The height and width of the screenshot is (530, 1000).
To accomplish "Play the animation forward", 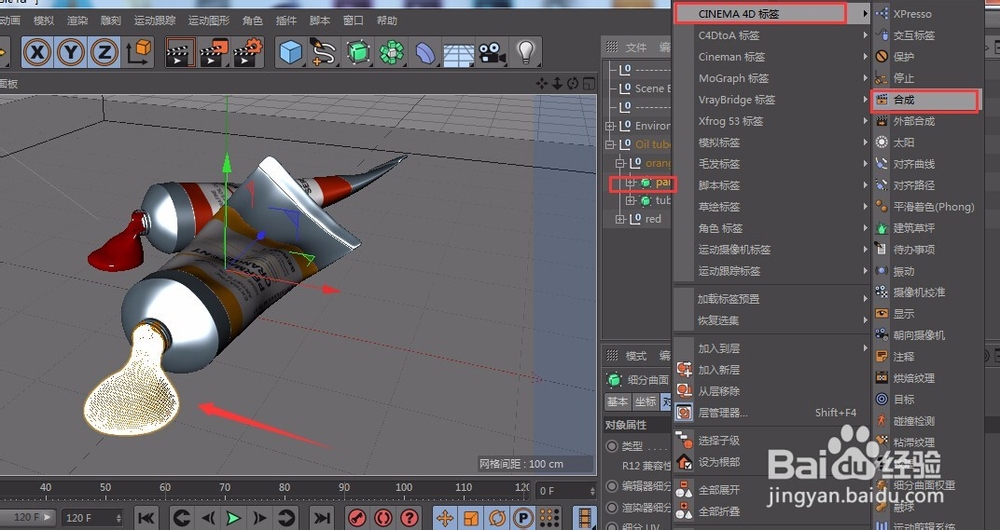I will point(234,518).
